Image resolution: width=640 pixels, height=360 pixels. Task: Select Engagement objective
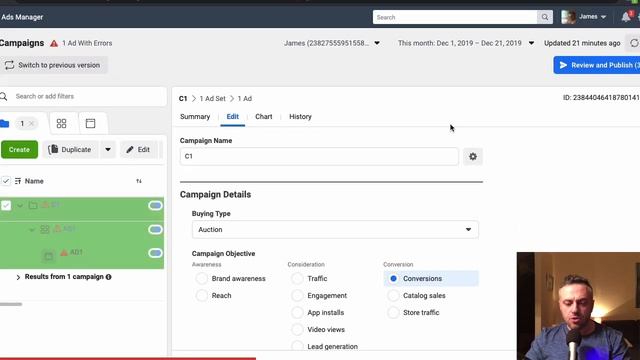tap(297, 296)
